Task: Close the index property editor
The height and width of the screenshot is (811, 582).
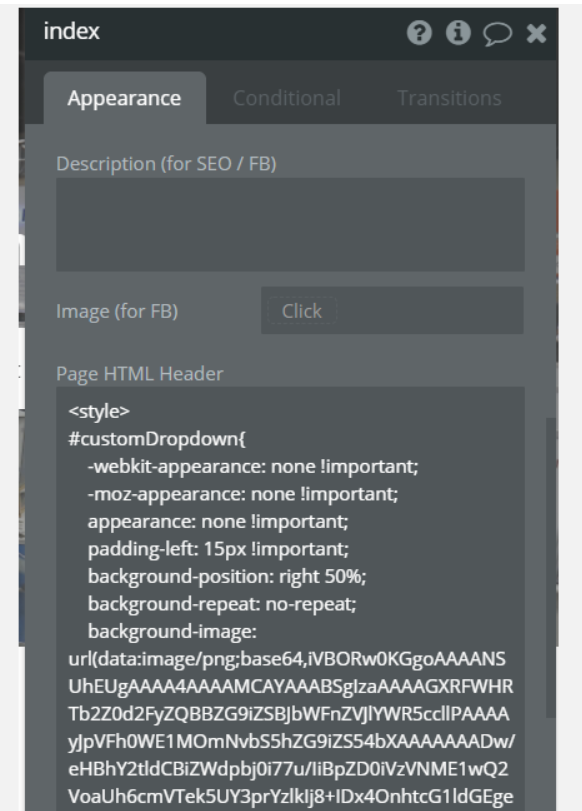Action: click(x=536, y=34)
